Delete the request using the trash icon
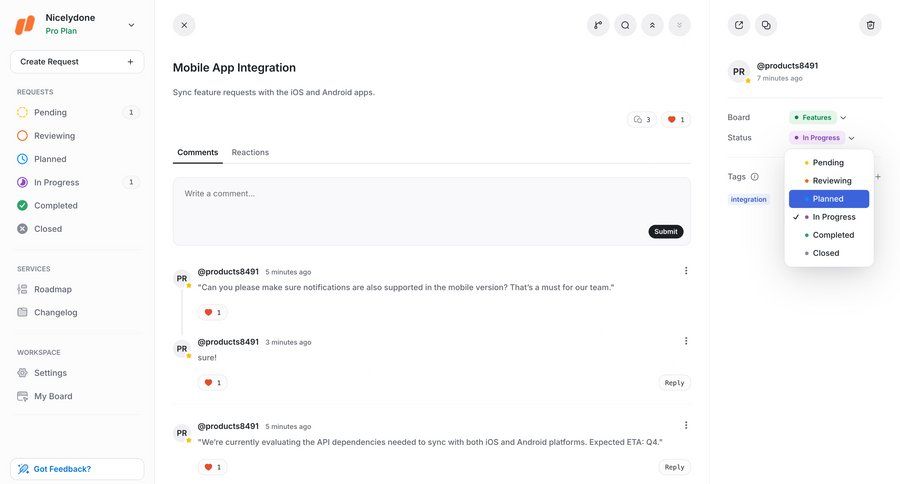900x484 pixels. [x=870, y=25]
